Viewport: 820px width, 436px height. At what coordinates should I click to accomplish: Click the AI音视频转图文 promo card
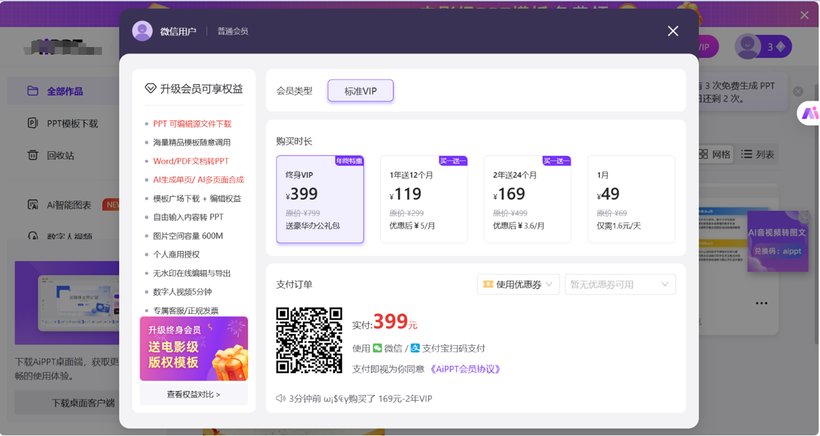tap(778, 241)
